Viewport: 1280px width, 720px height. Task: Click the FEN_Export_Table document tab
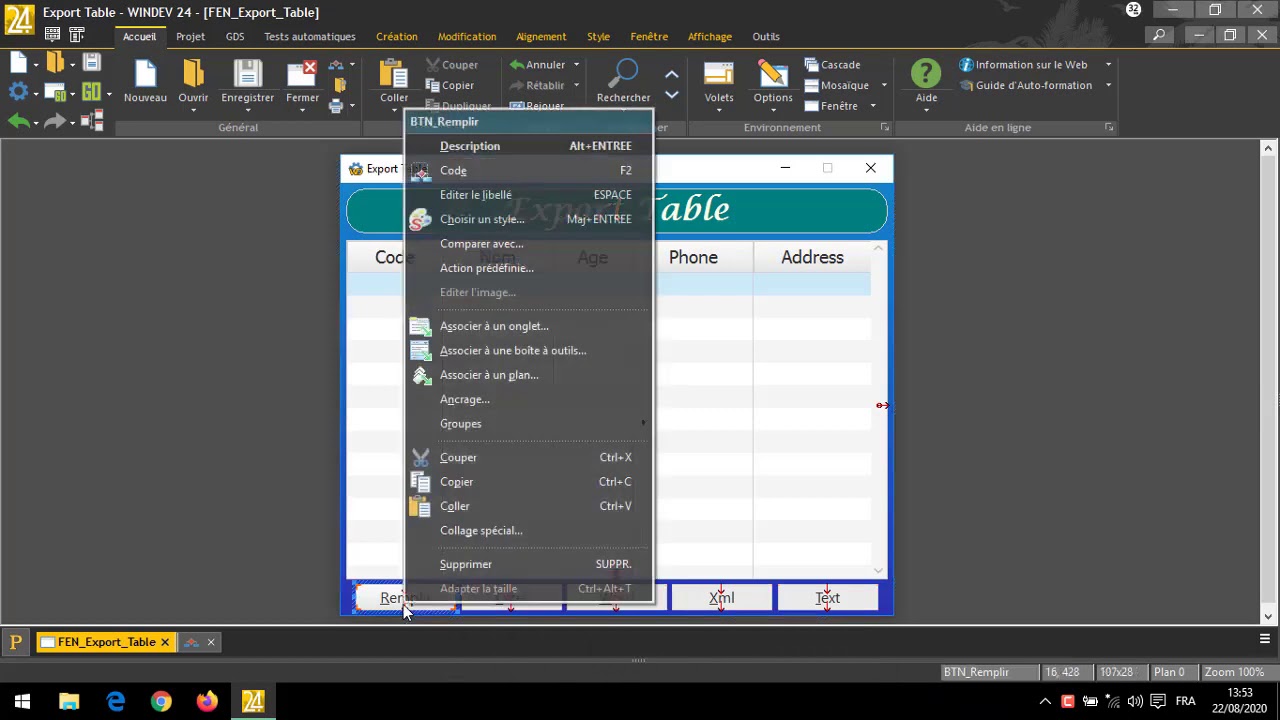coord(105,642)
